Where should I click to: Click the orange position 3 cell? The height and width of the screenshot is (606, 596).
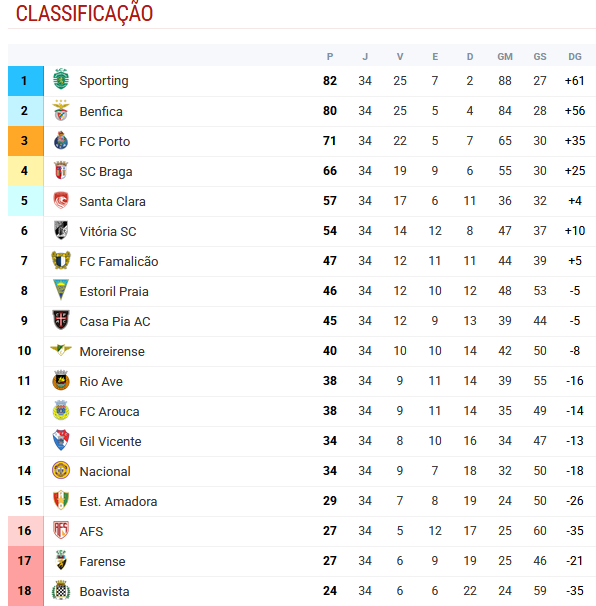click(x=26, y=141)
